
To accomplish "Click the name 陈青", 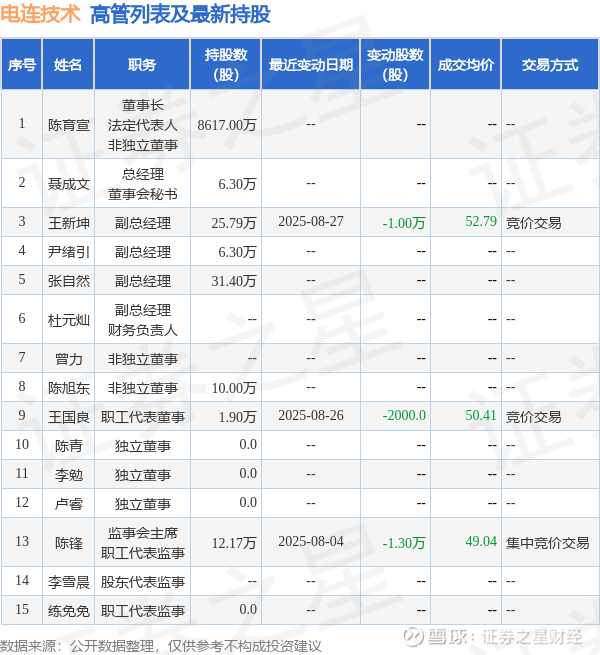I will (69, 445).
